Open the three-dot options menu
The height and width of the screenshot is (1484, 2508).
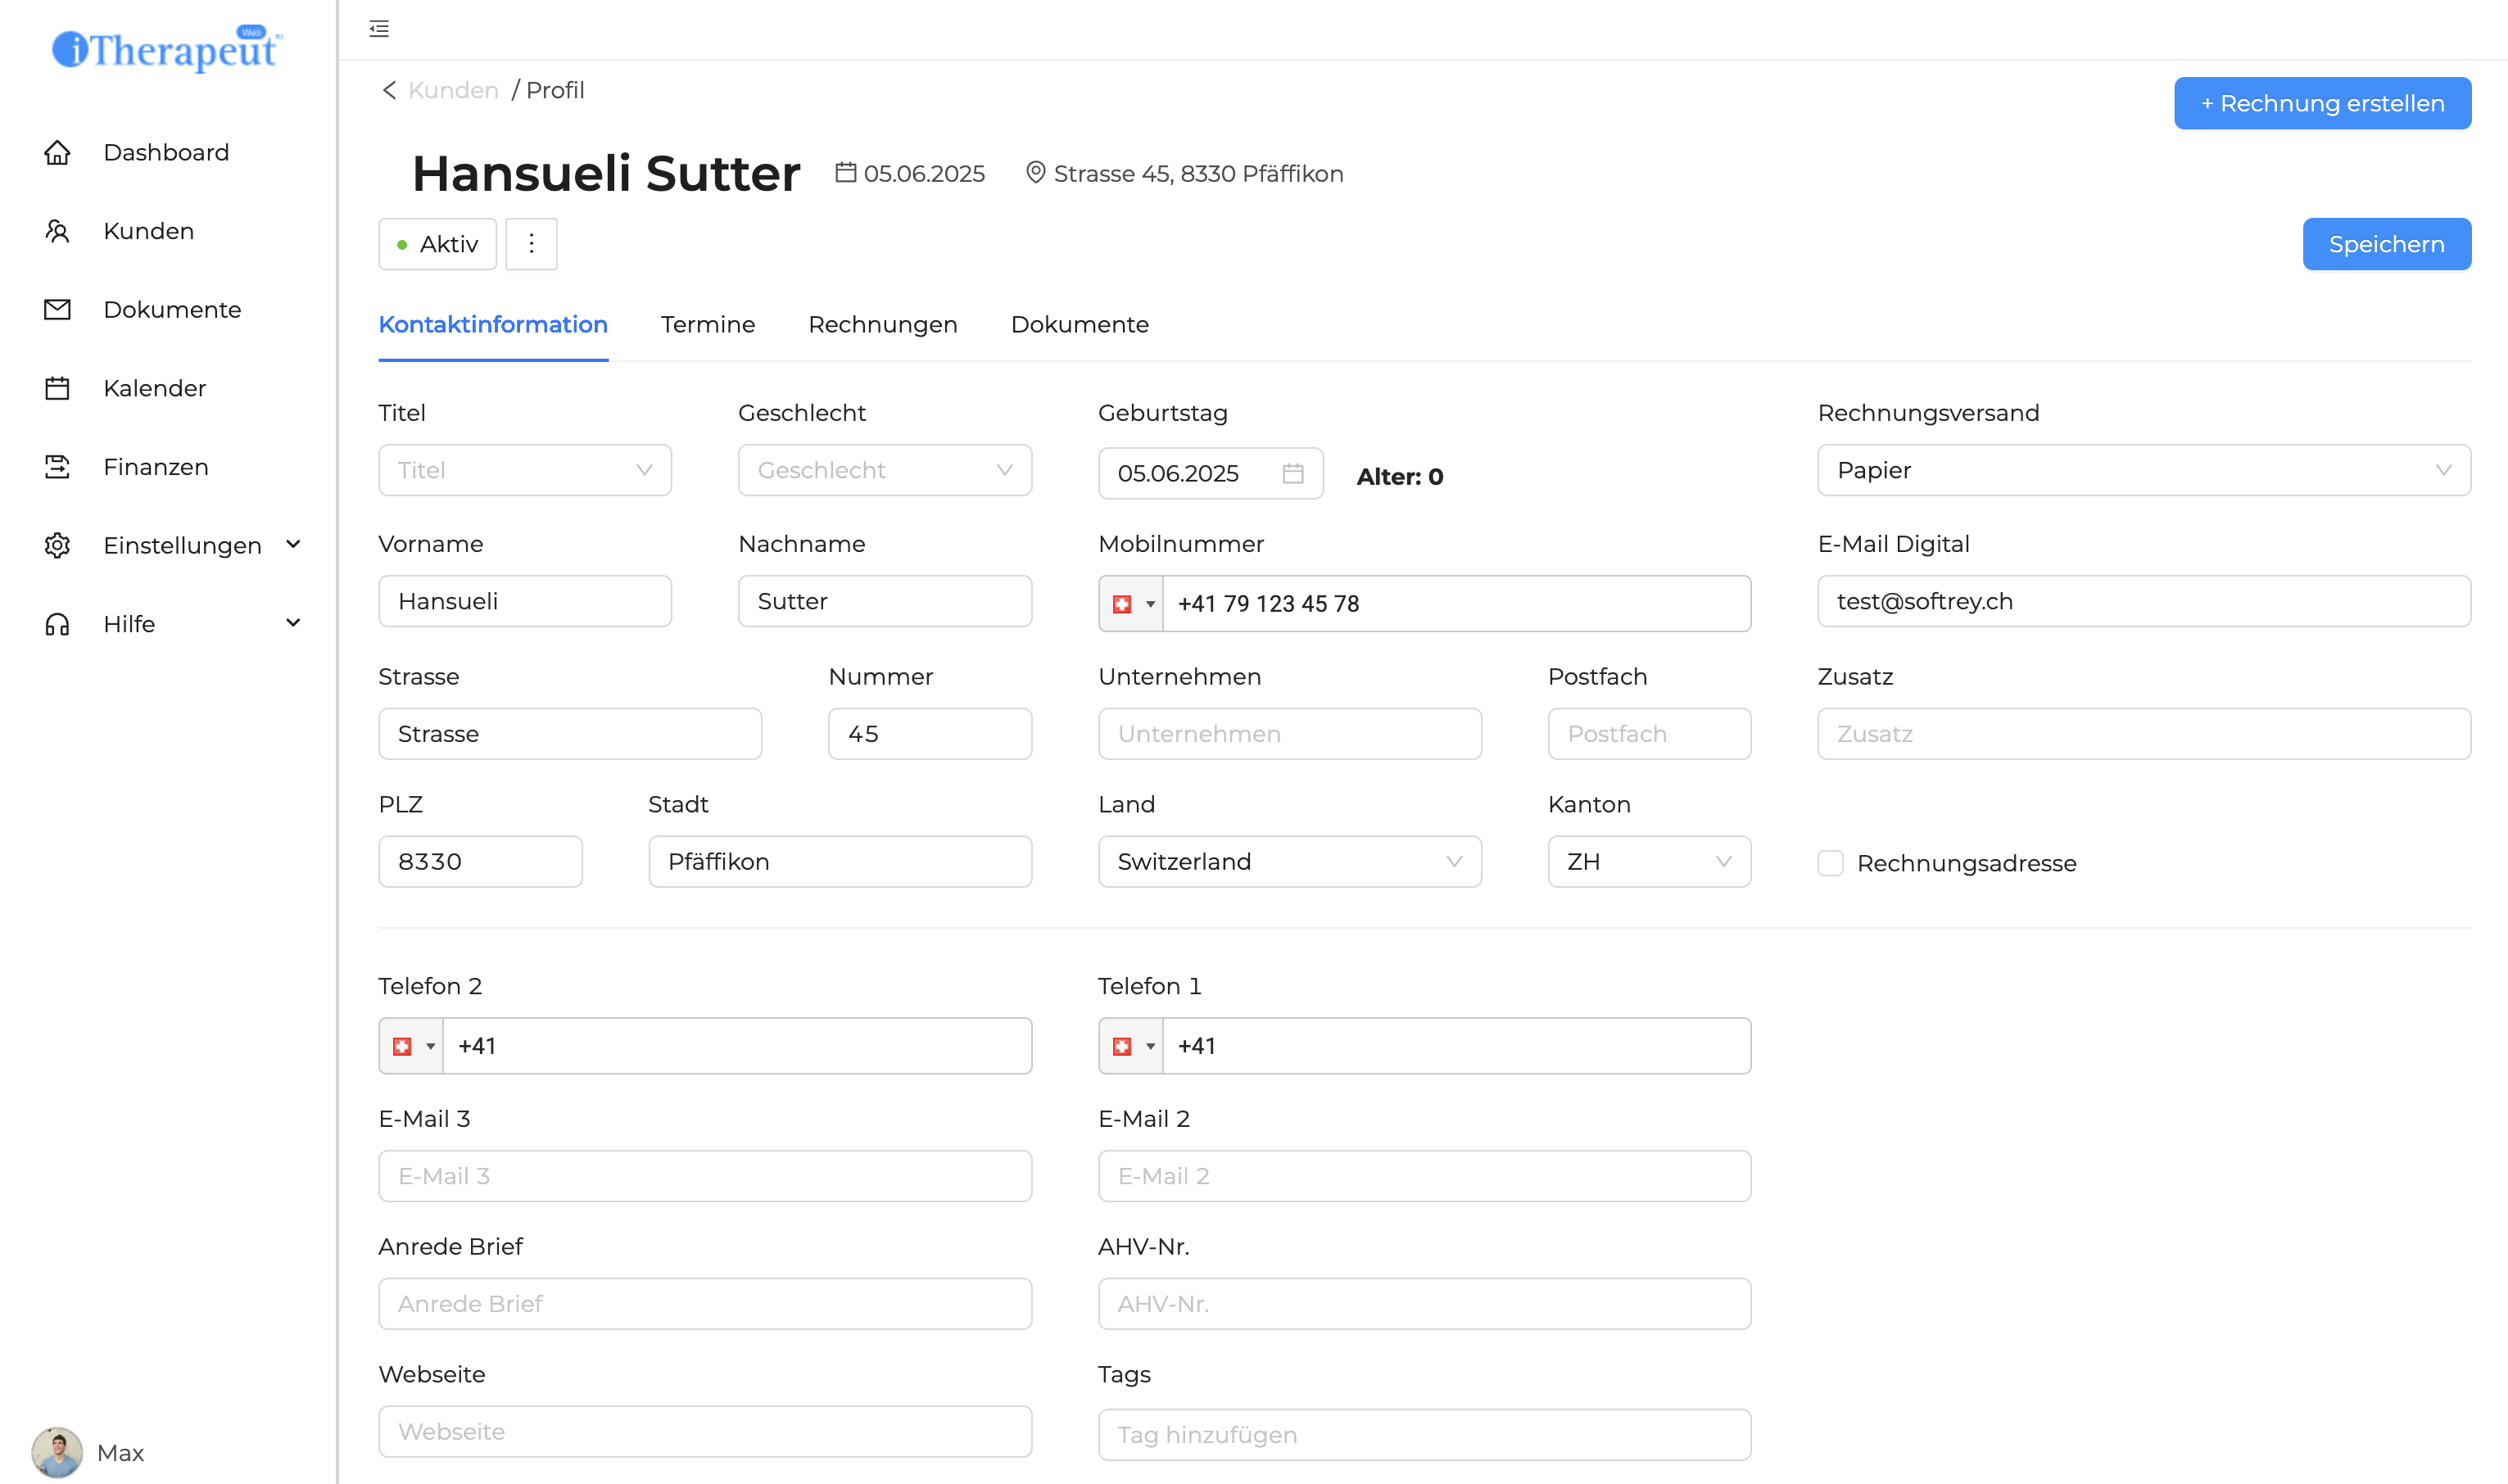pos(531,244)
